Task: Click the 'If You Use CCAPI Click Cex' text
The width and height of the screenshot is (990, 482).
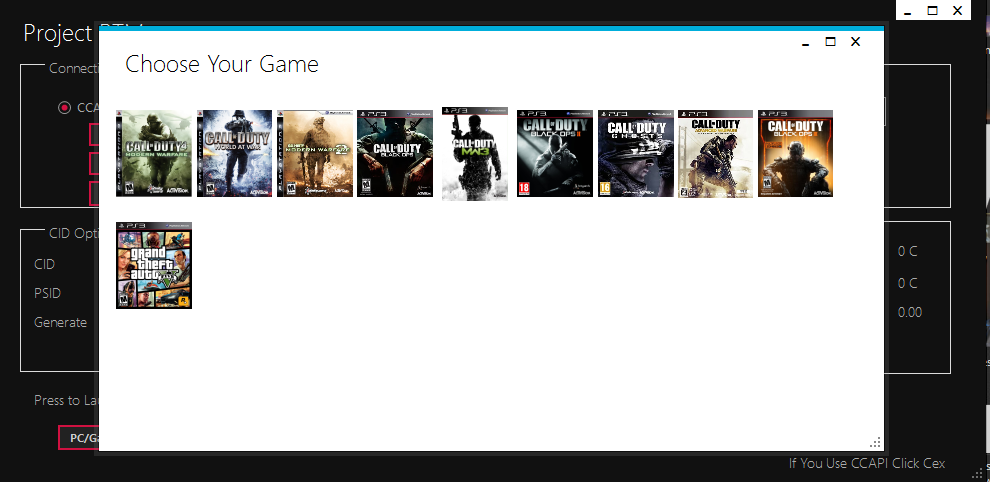Action: 867,463
